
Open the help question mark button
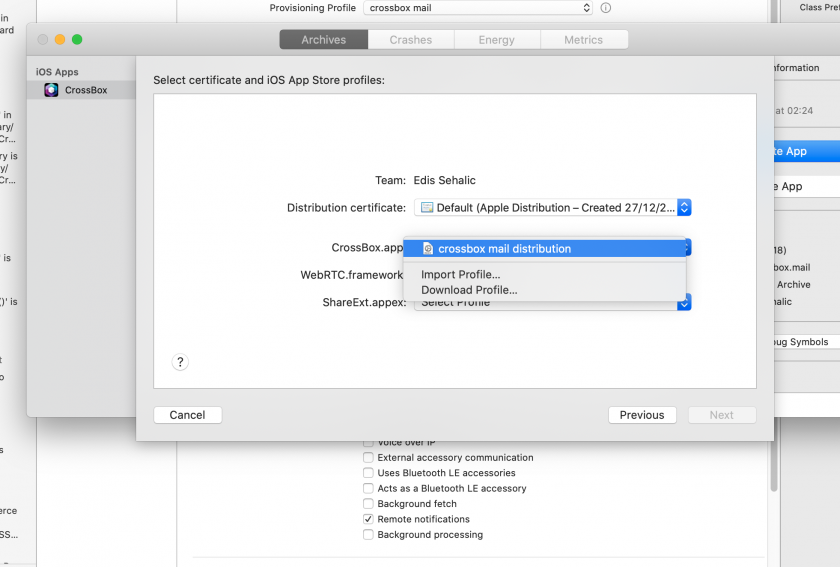[180, 362]
